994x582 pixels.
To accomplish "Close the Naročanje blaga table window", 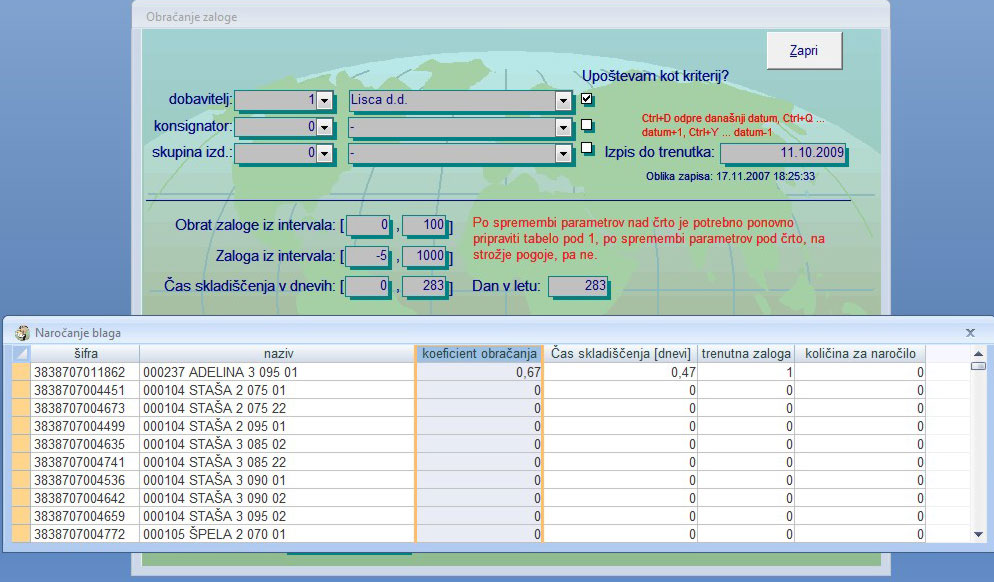I will [x=970, y=332].
